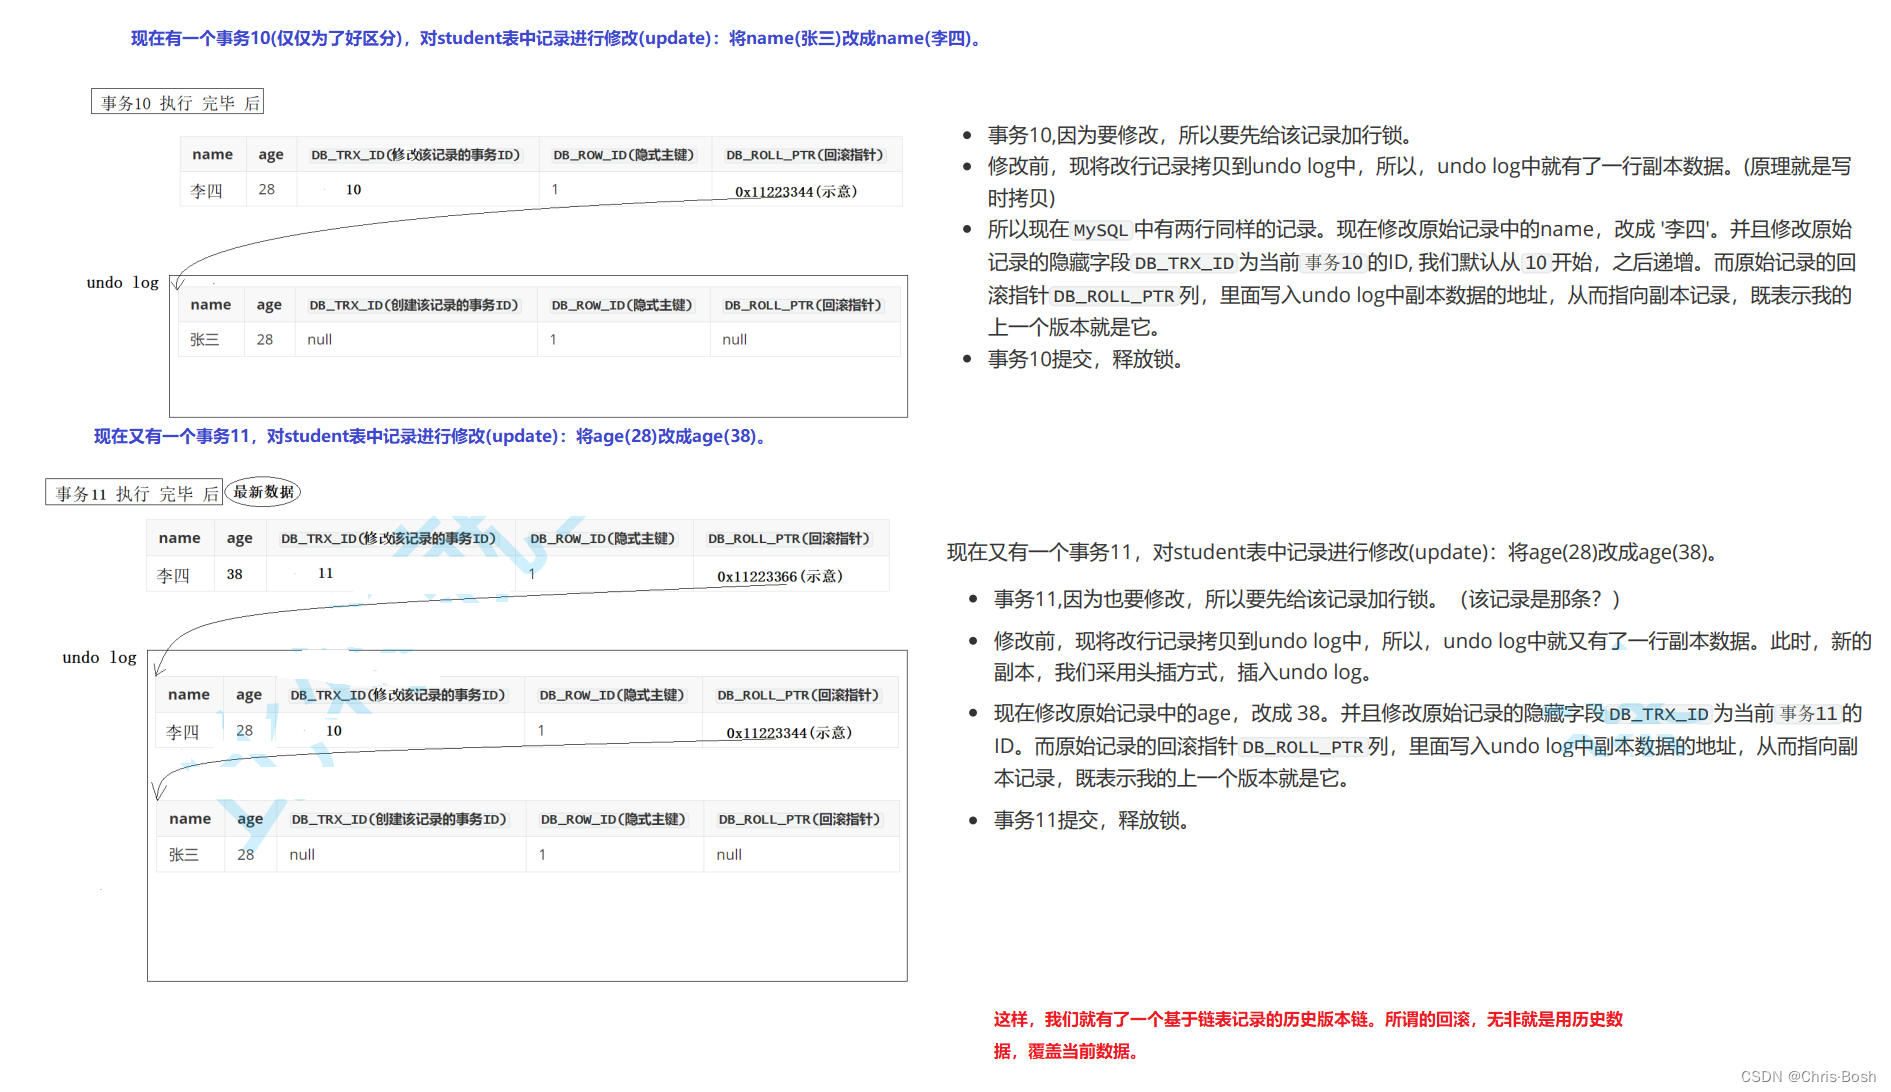Click the DB_TRX_ID value 10 in 事务10 result table

(x=353, y=189)
